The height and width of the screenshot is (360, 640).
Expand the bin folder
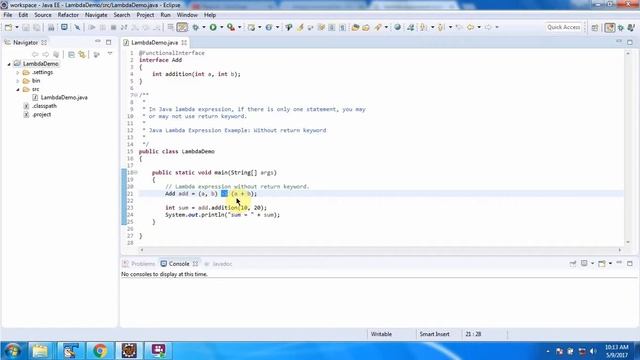[x=18, y=81]
